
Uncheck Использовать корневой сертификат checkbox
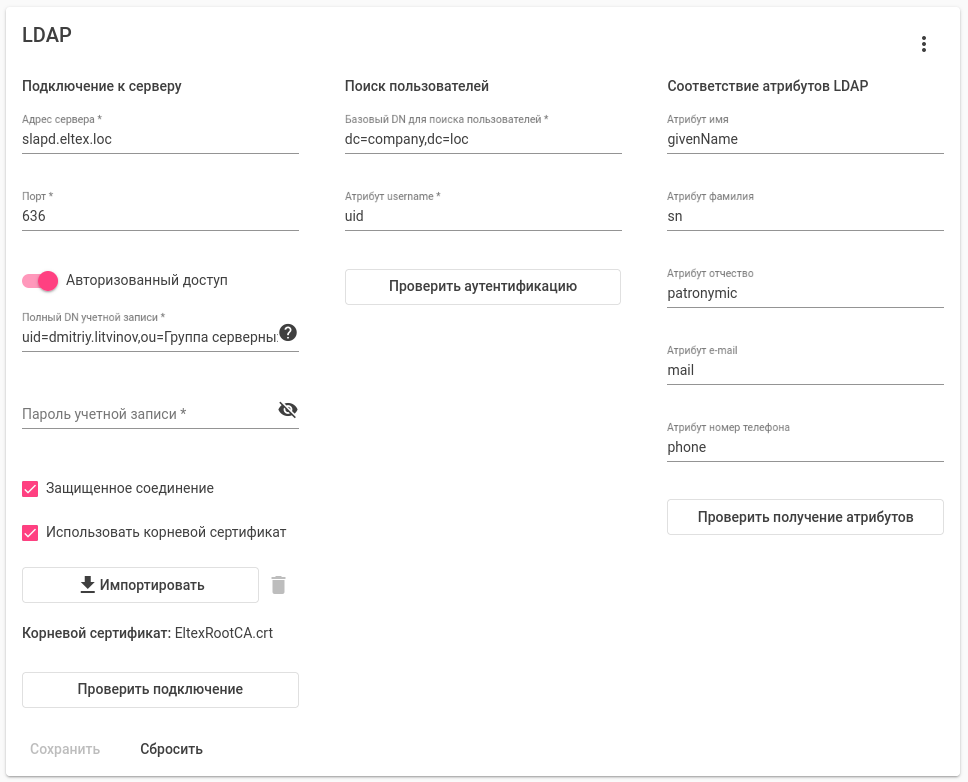click(30, 532)
